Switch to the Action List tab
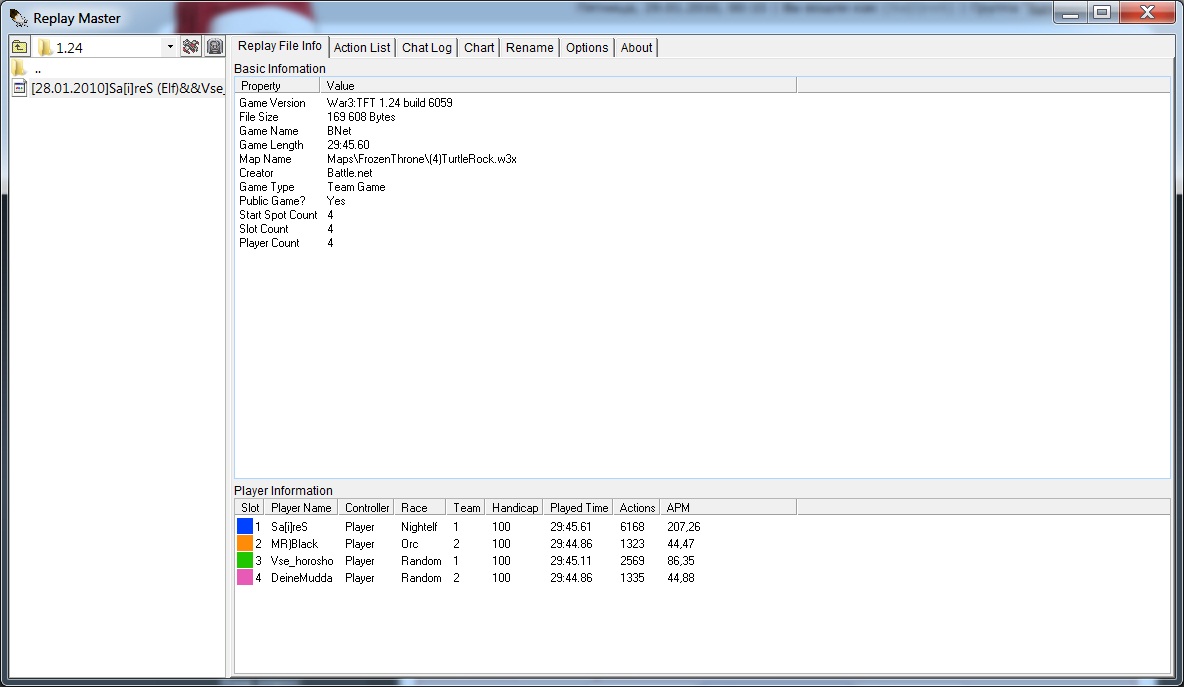 click(x=362, y=48)
